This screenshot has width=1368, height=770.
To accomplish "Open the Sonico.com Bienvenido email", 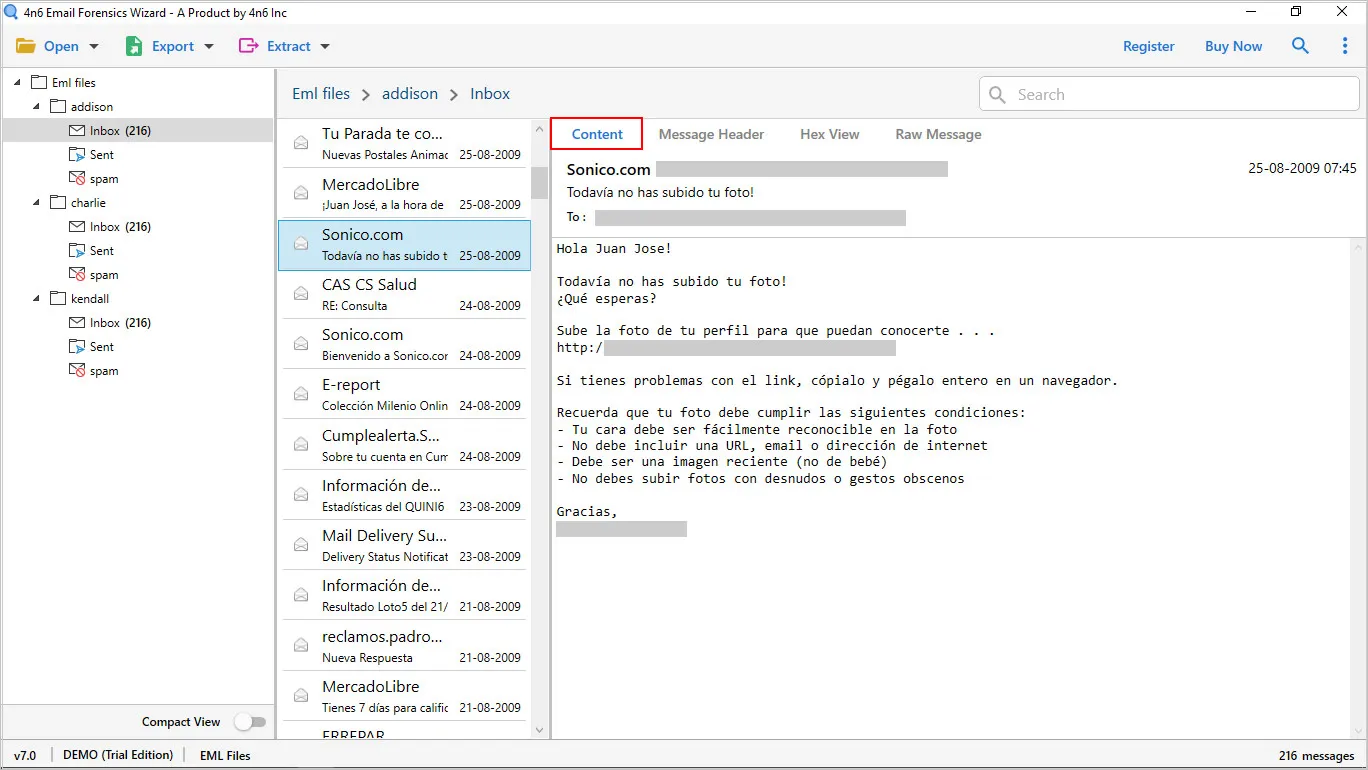I will click(404, 345).
